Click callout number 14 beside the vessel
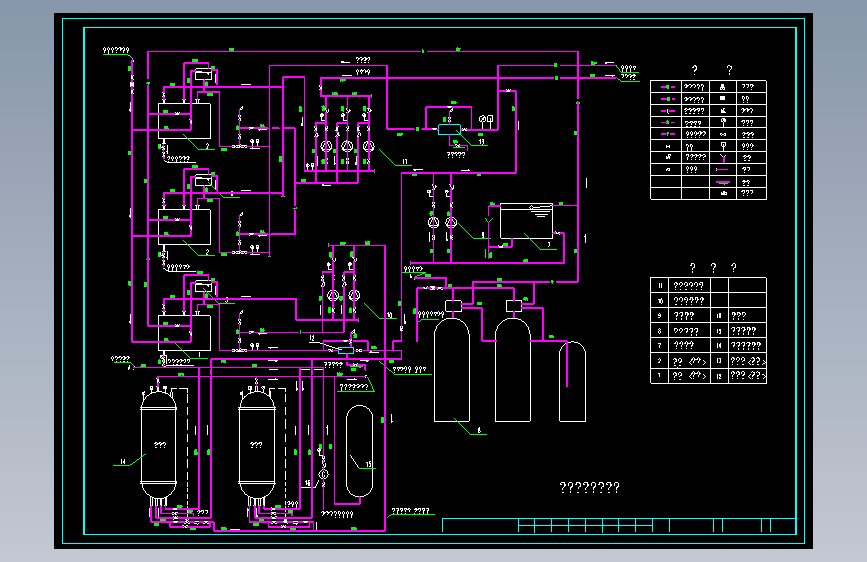Viewport: 867px width, 562px height. point(123,461)
